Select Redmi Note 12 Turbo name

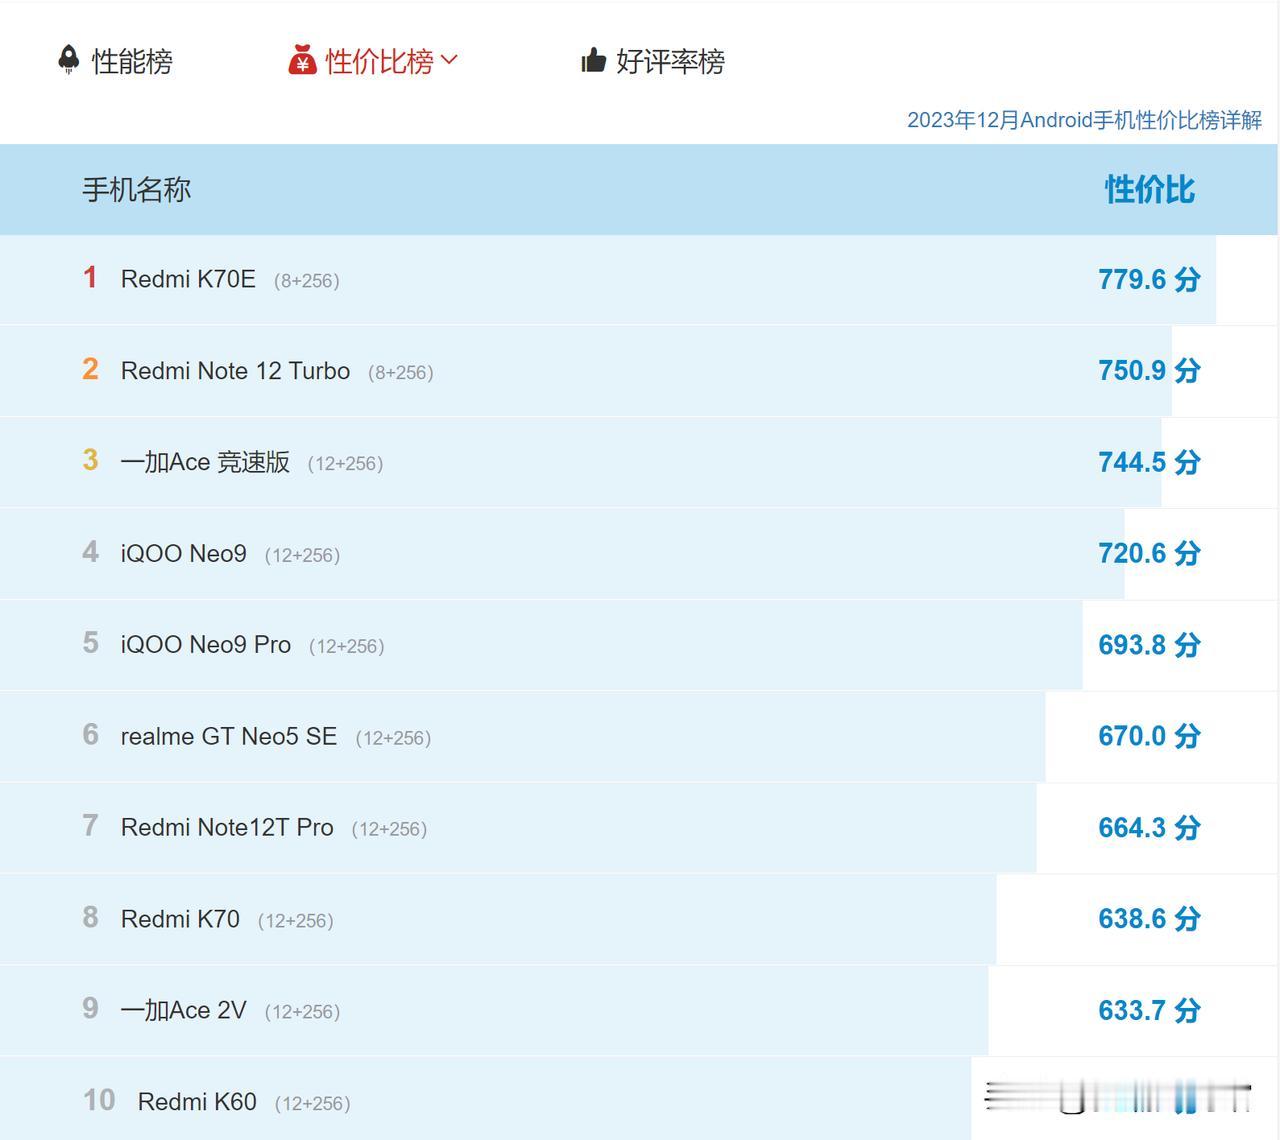tap(235, 371)
